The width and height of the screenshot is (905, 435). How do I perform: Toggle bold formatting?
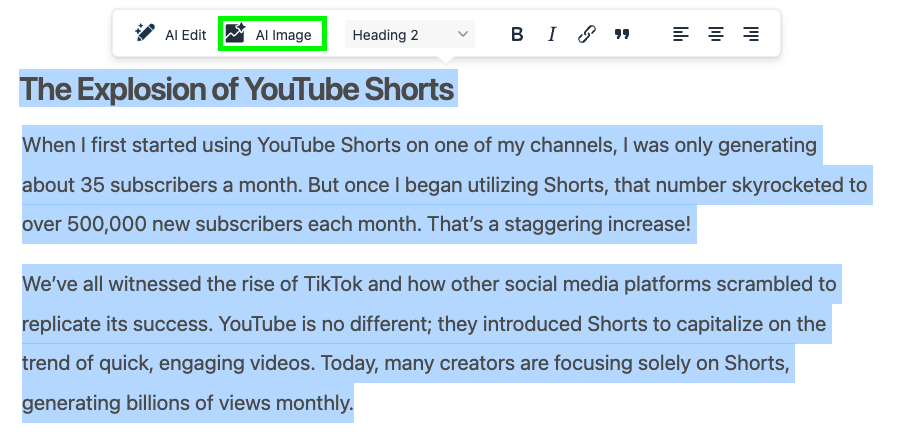tap(517, 35)
